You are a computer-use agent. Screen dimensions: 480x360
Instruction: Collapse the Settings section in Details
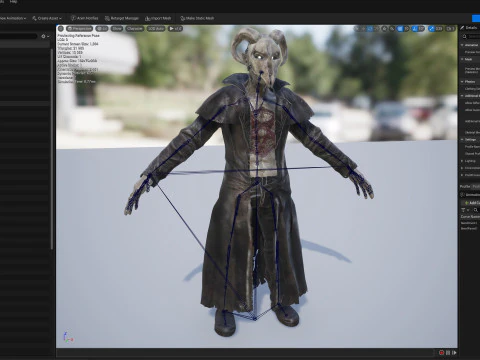(x=462, y=139)
